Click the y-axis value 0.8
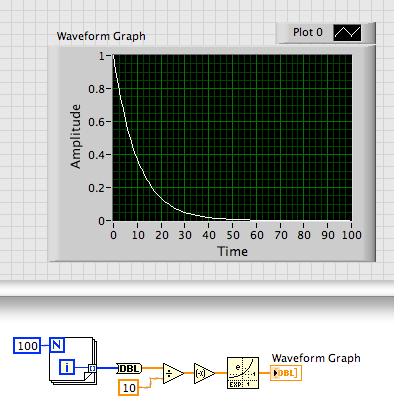Viewport: 394px width, 401px height. (x=96, y=89)
